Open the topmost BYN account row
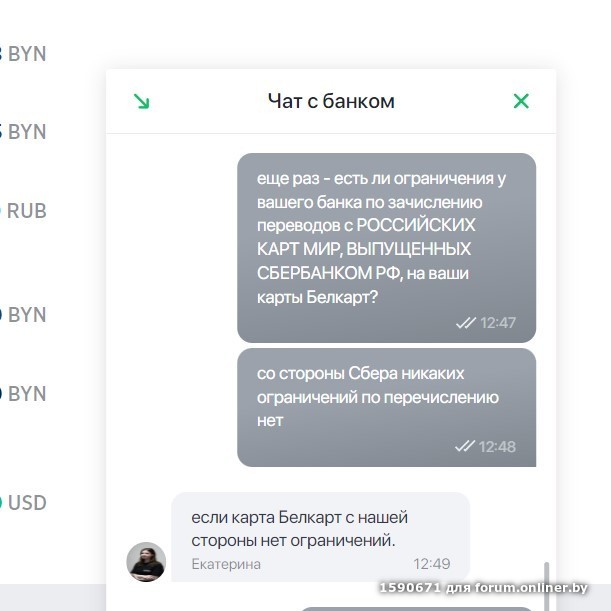The height and width of the screenshot is (611, 611). 24,53
